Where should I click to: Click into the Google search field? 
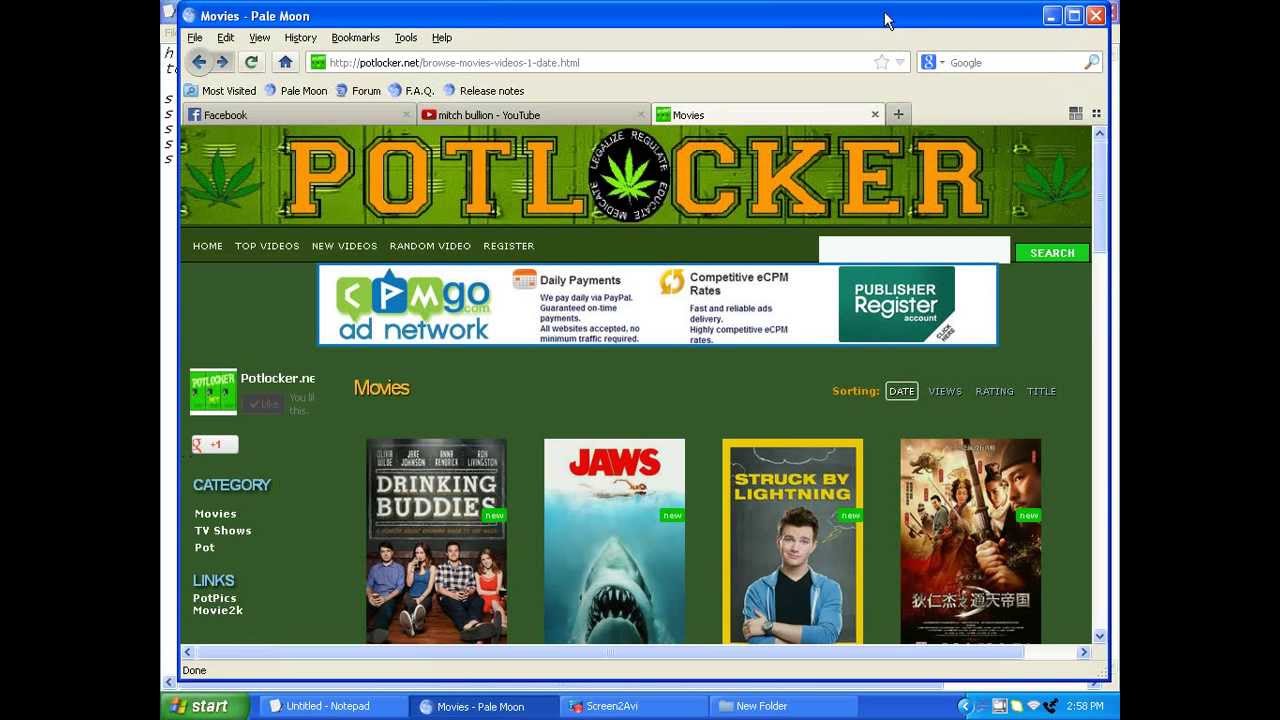(x=1014, y=62)
